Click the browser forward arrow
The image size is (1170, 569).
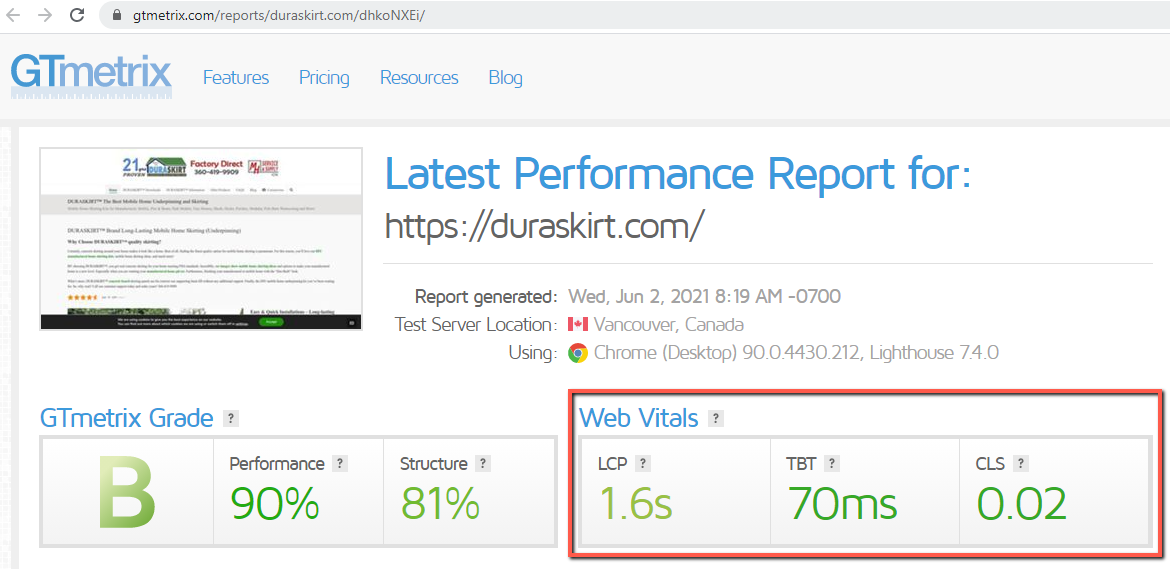point(45,16)
